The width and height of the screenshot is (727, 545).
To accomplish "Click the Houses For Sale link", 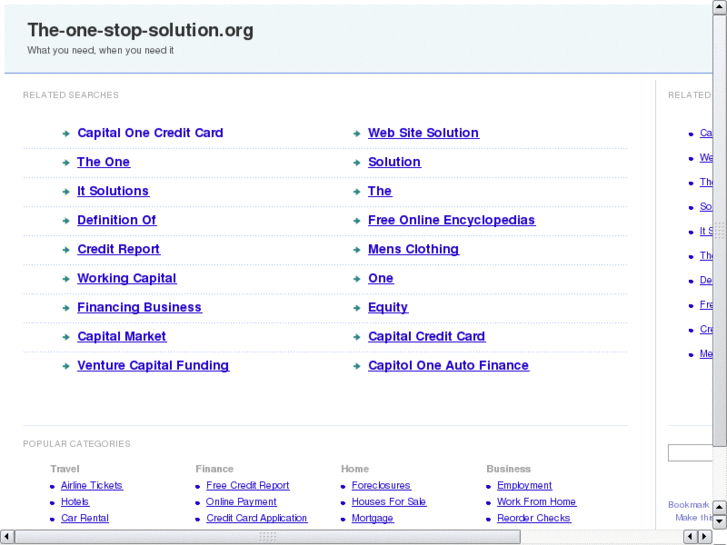I will coord(389,502).
